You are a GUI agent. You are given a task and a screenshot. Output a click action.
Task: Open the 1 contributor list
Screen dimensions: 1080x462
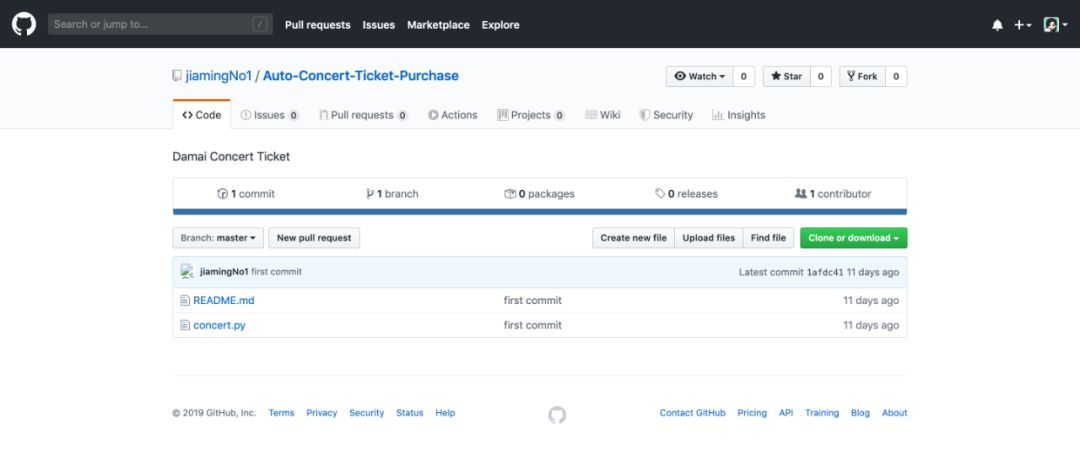coord(833,194)
